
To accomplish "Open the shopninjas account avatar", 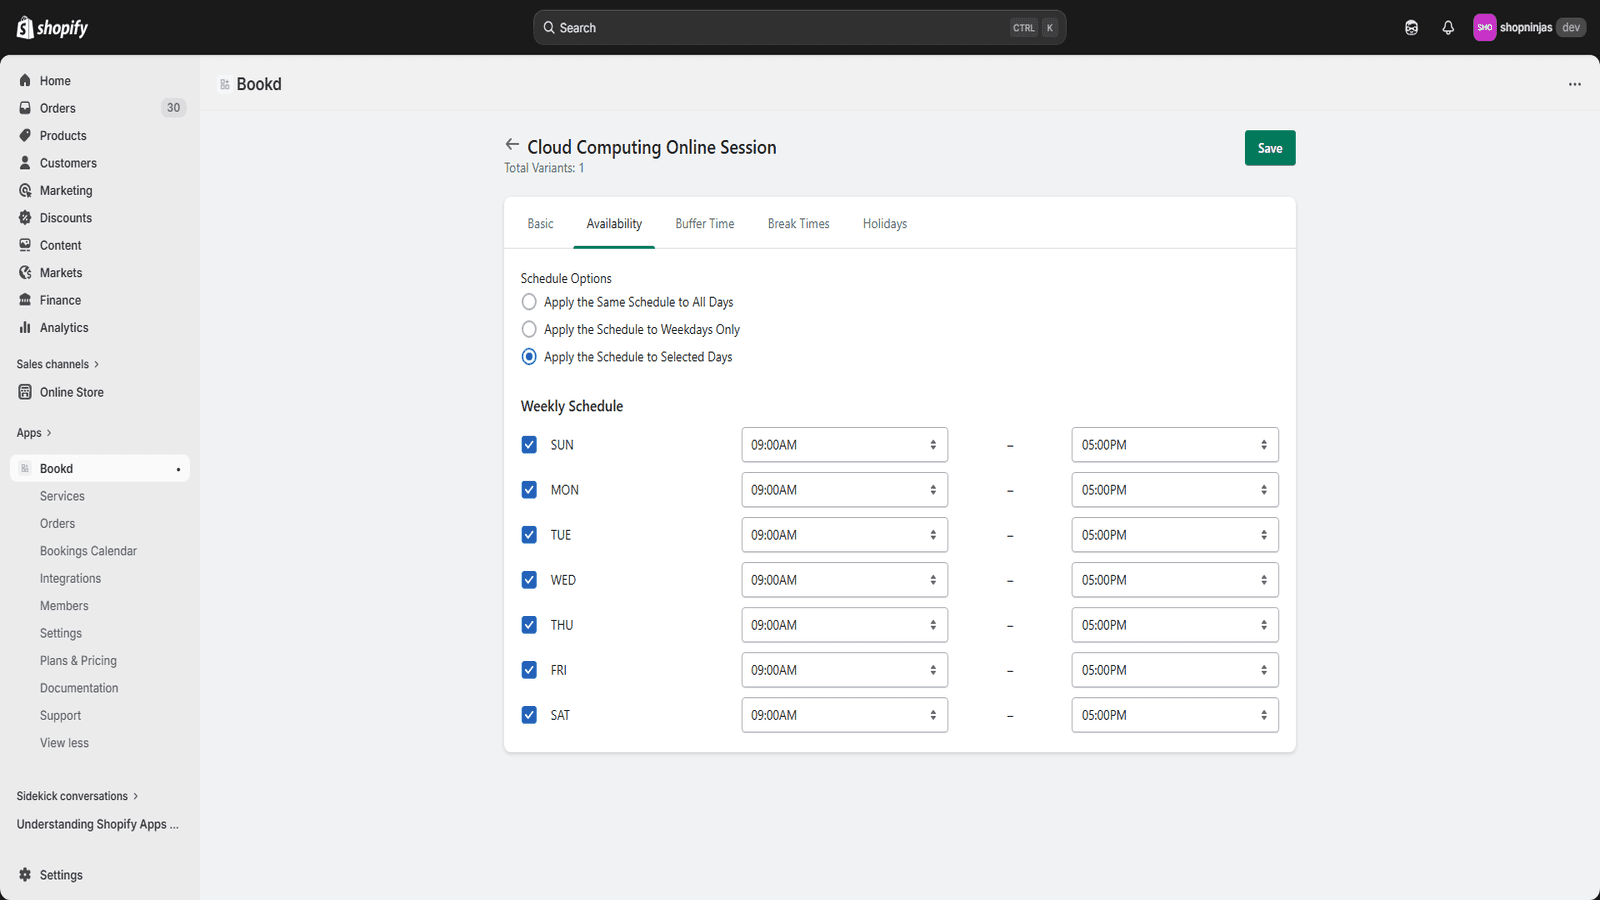I will coord(1484,28).
